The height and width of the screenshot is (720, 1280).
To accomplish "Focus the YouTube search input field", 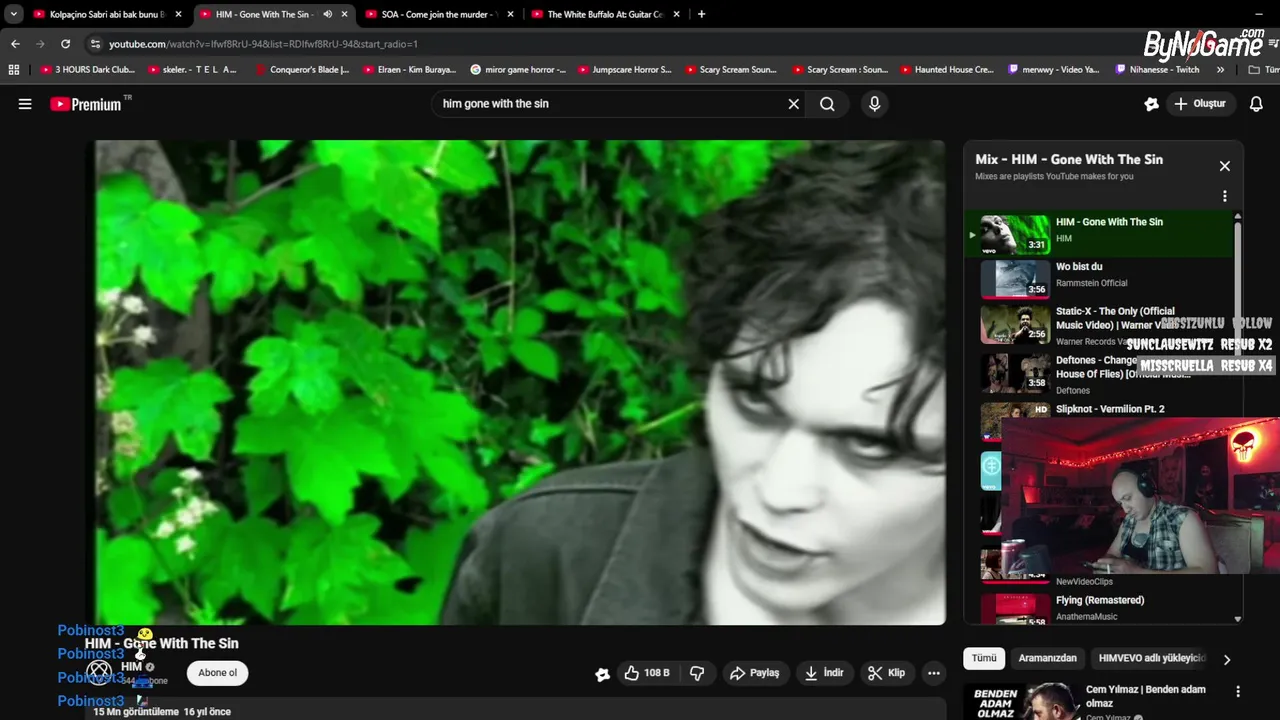I will [x=610, y=104].
